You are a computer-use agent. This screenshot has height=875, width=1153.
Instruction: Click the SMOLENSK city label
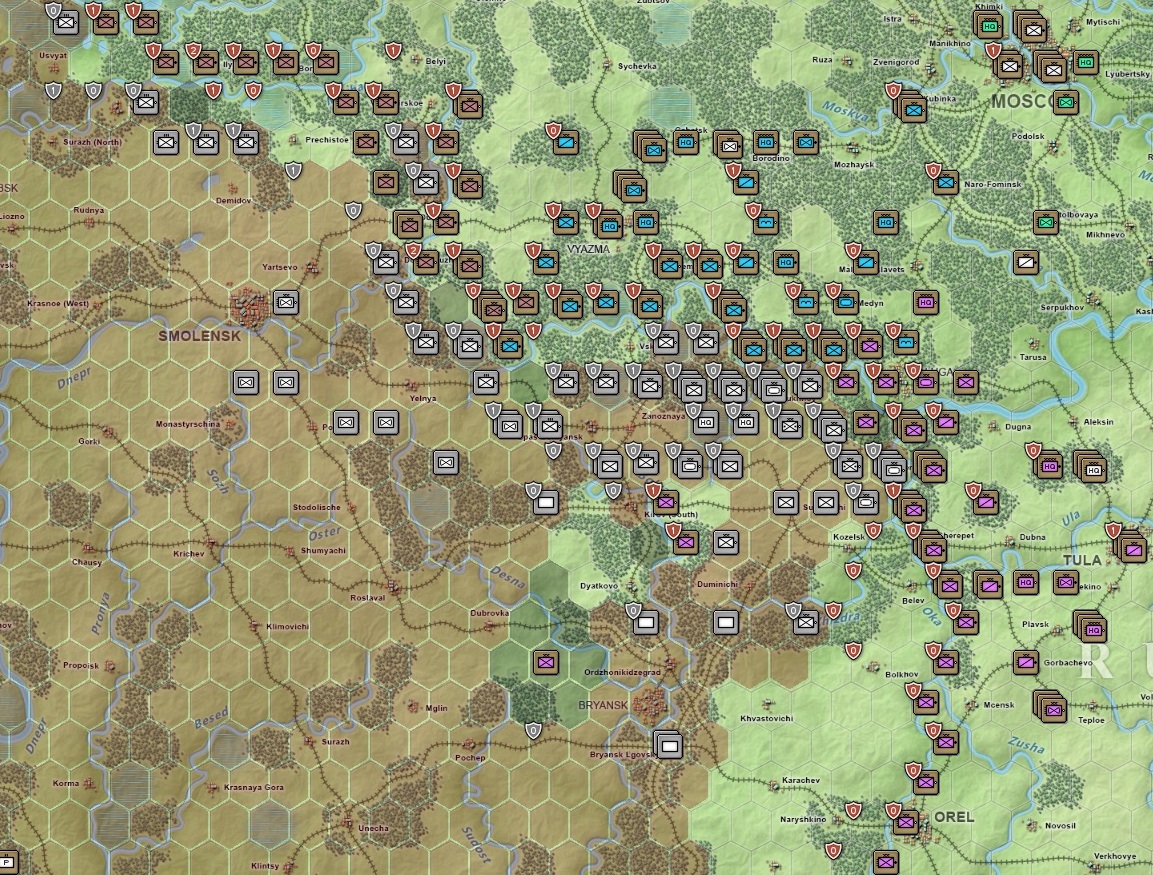pos(199,336)
